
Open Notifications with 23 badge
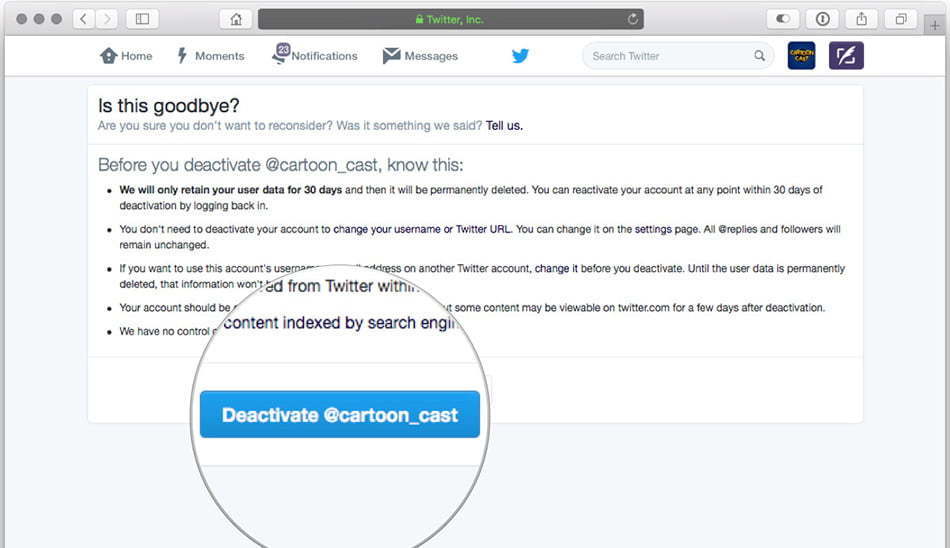coord(315,55)
